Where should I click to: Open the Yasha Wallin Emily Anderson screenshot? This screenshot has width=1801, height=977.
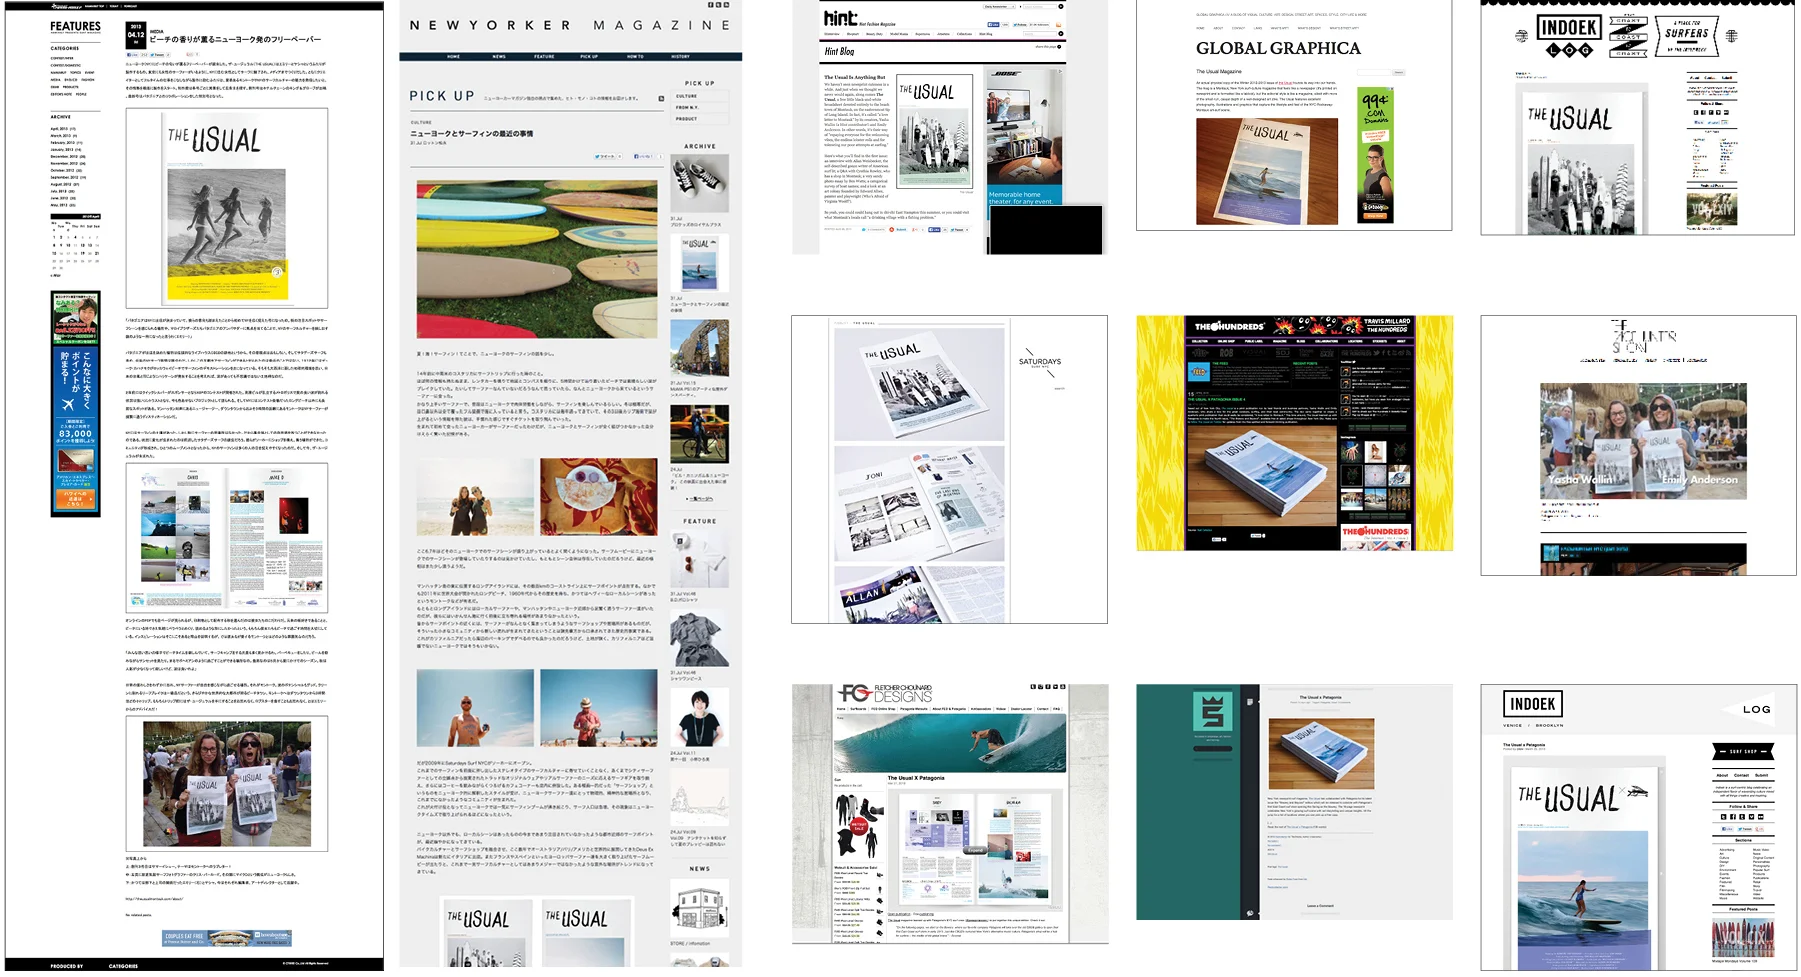(1638, 445)
